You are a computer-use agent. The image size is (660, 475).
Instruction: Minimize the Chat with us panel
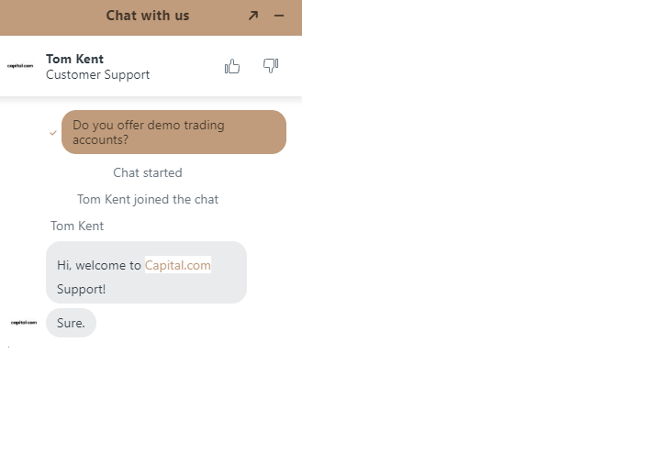click(279, 16)
